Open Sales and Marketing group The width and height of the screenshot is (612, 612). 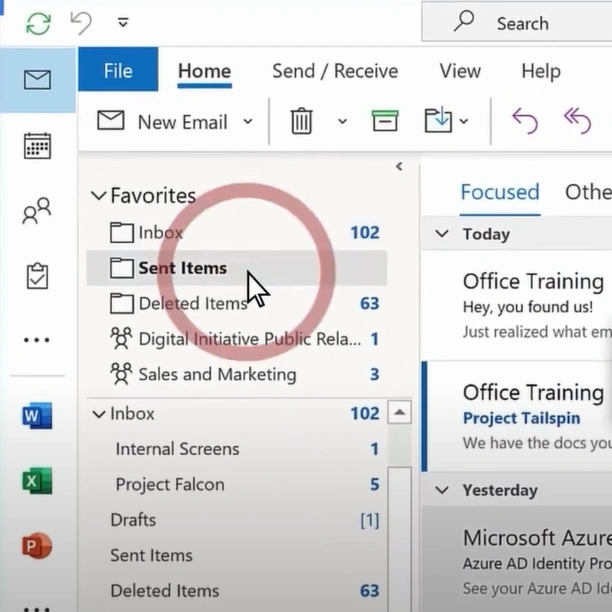click(x=237, y=374)
